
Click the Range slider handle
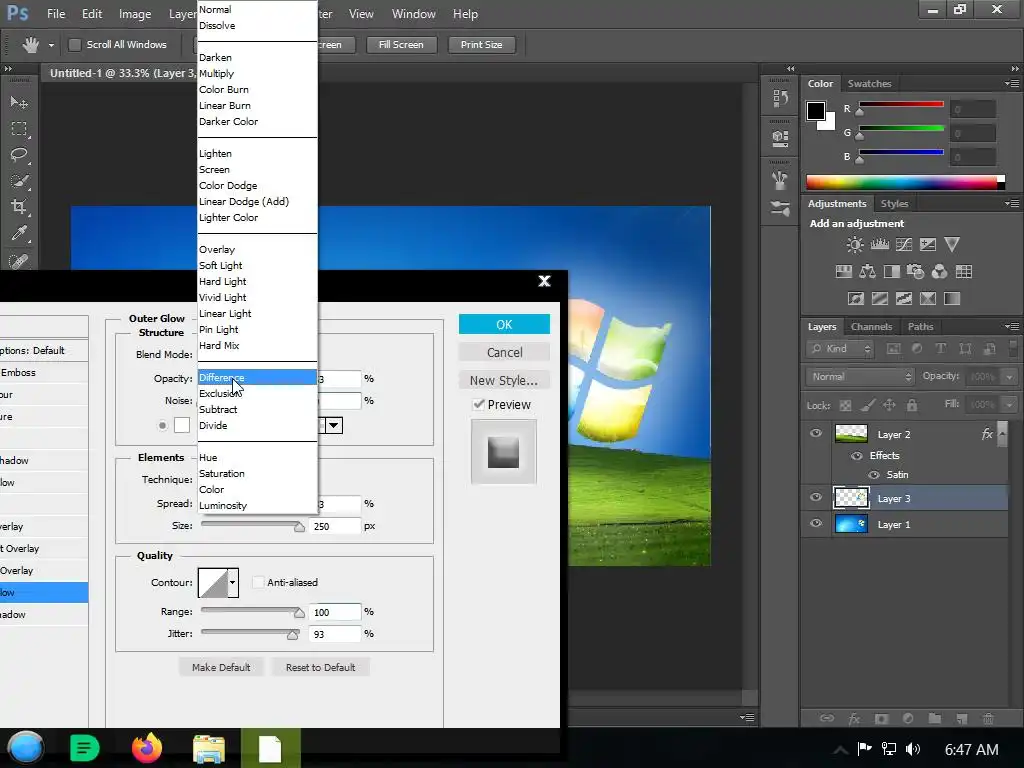(299, 613)
